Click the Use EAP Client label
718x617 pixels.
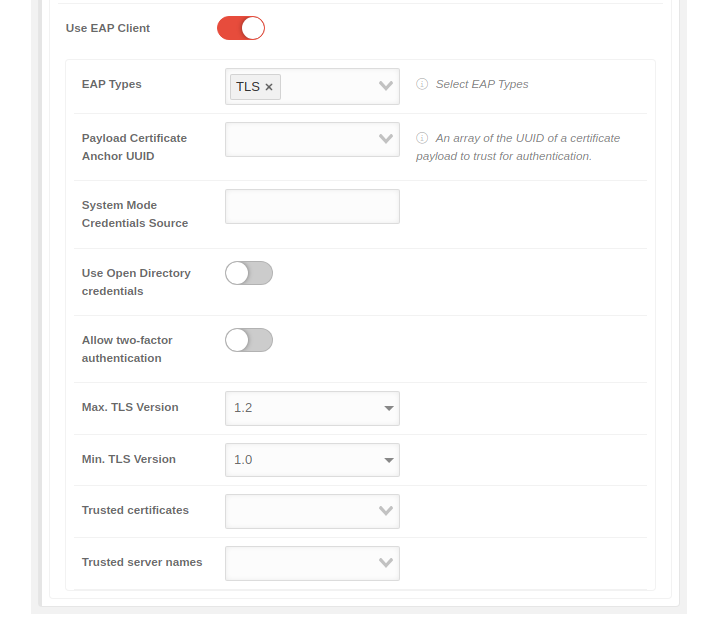coord(108,28)
